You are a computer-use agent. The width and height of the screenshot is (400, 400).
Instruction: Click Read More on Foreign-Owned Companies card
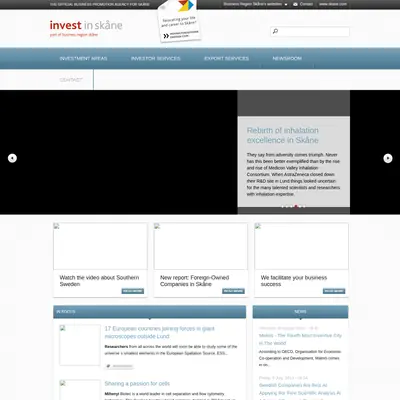(x=233, y=291)
